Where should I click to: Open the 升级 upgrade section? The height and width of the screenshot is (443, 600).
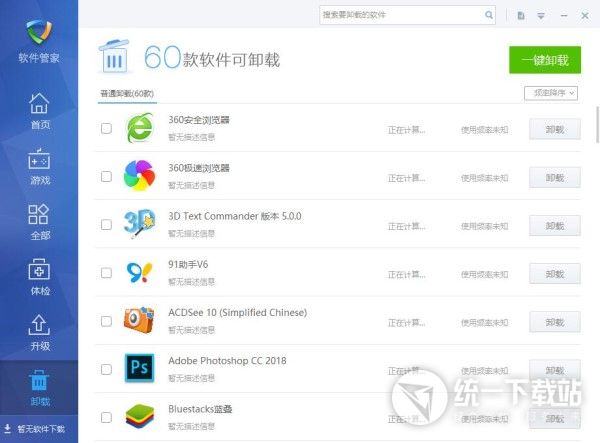point(39,332)
